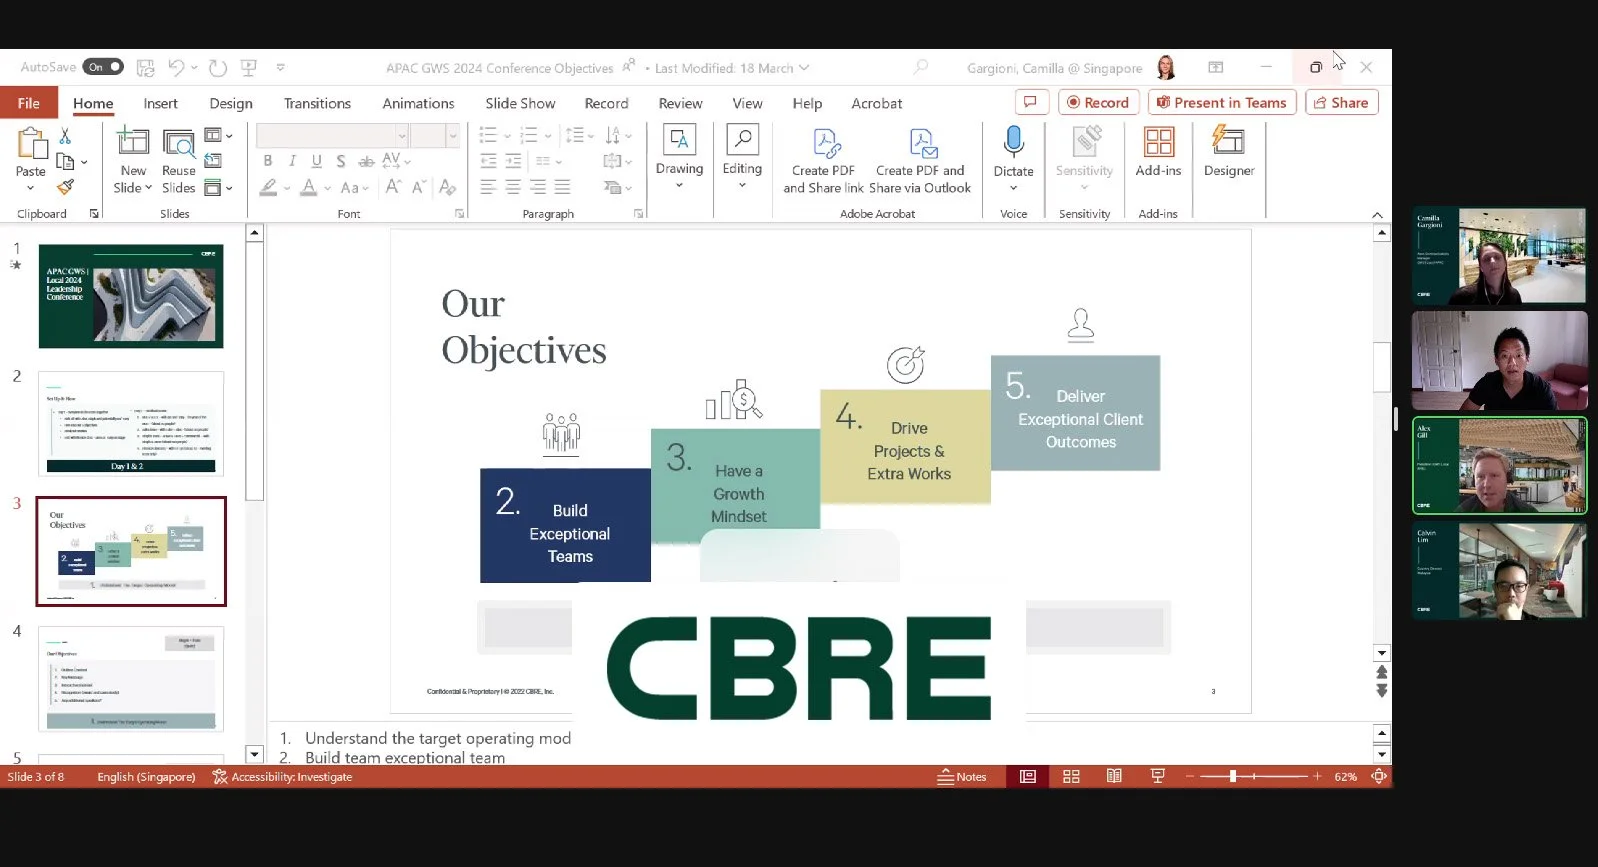Screen dimensions: 1598x867
Task: Switch to the Animations tab
Action: [x=418, y=103]
